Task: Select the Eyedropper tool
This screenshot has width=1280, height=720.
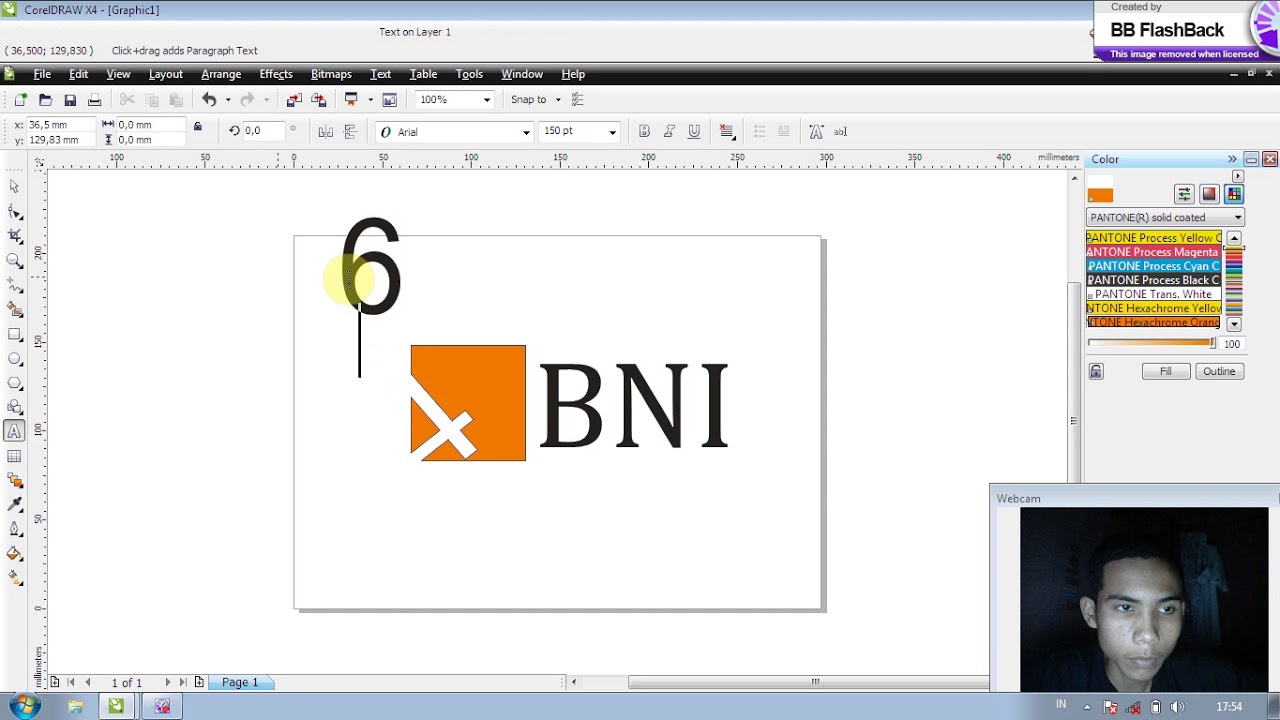Action: coord(14,505)
